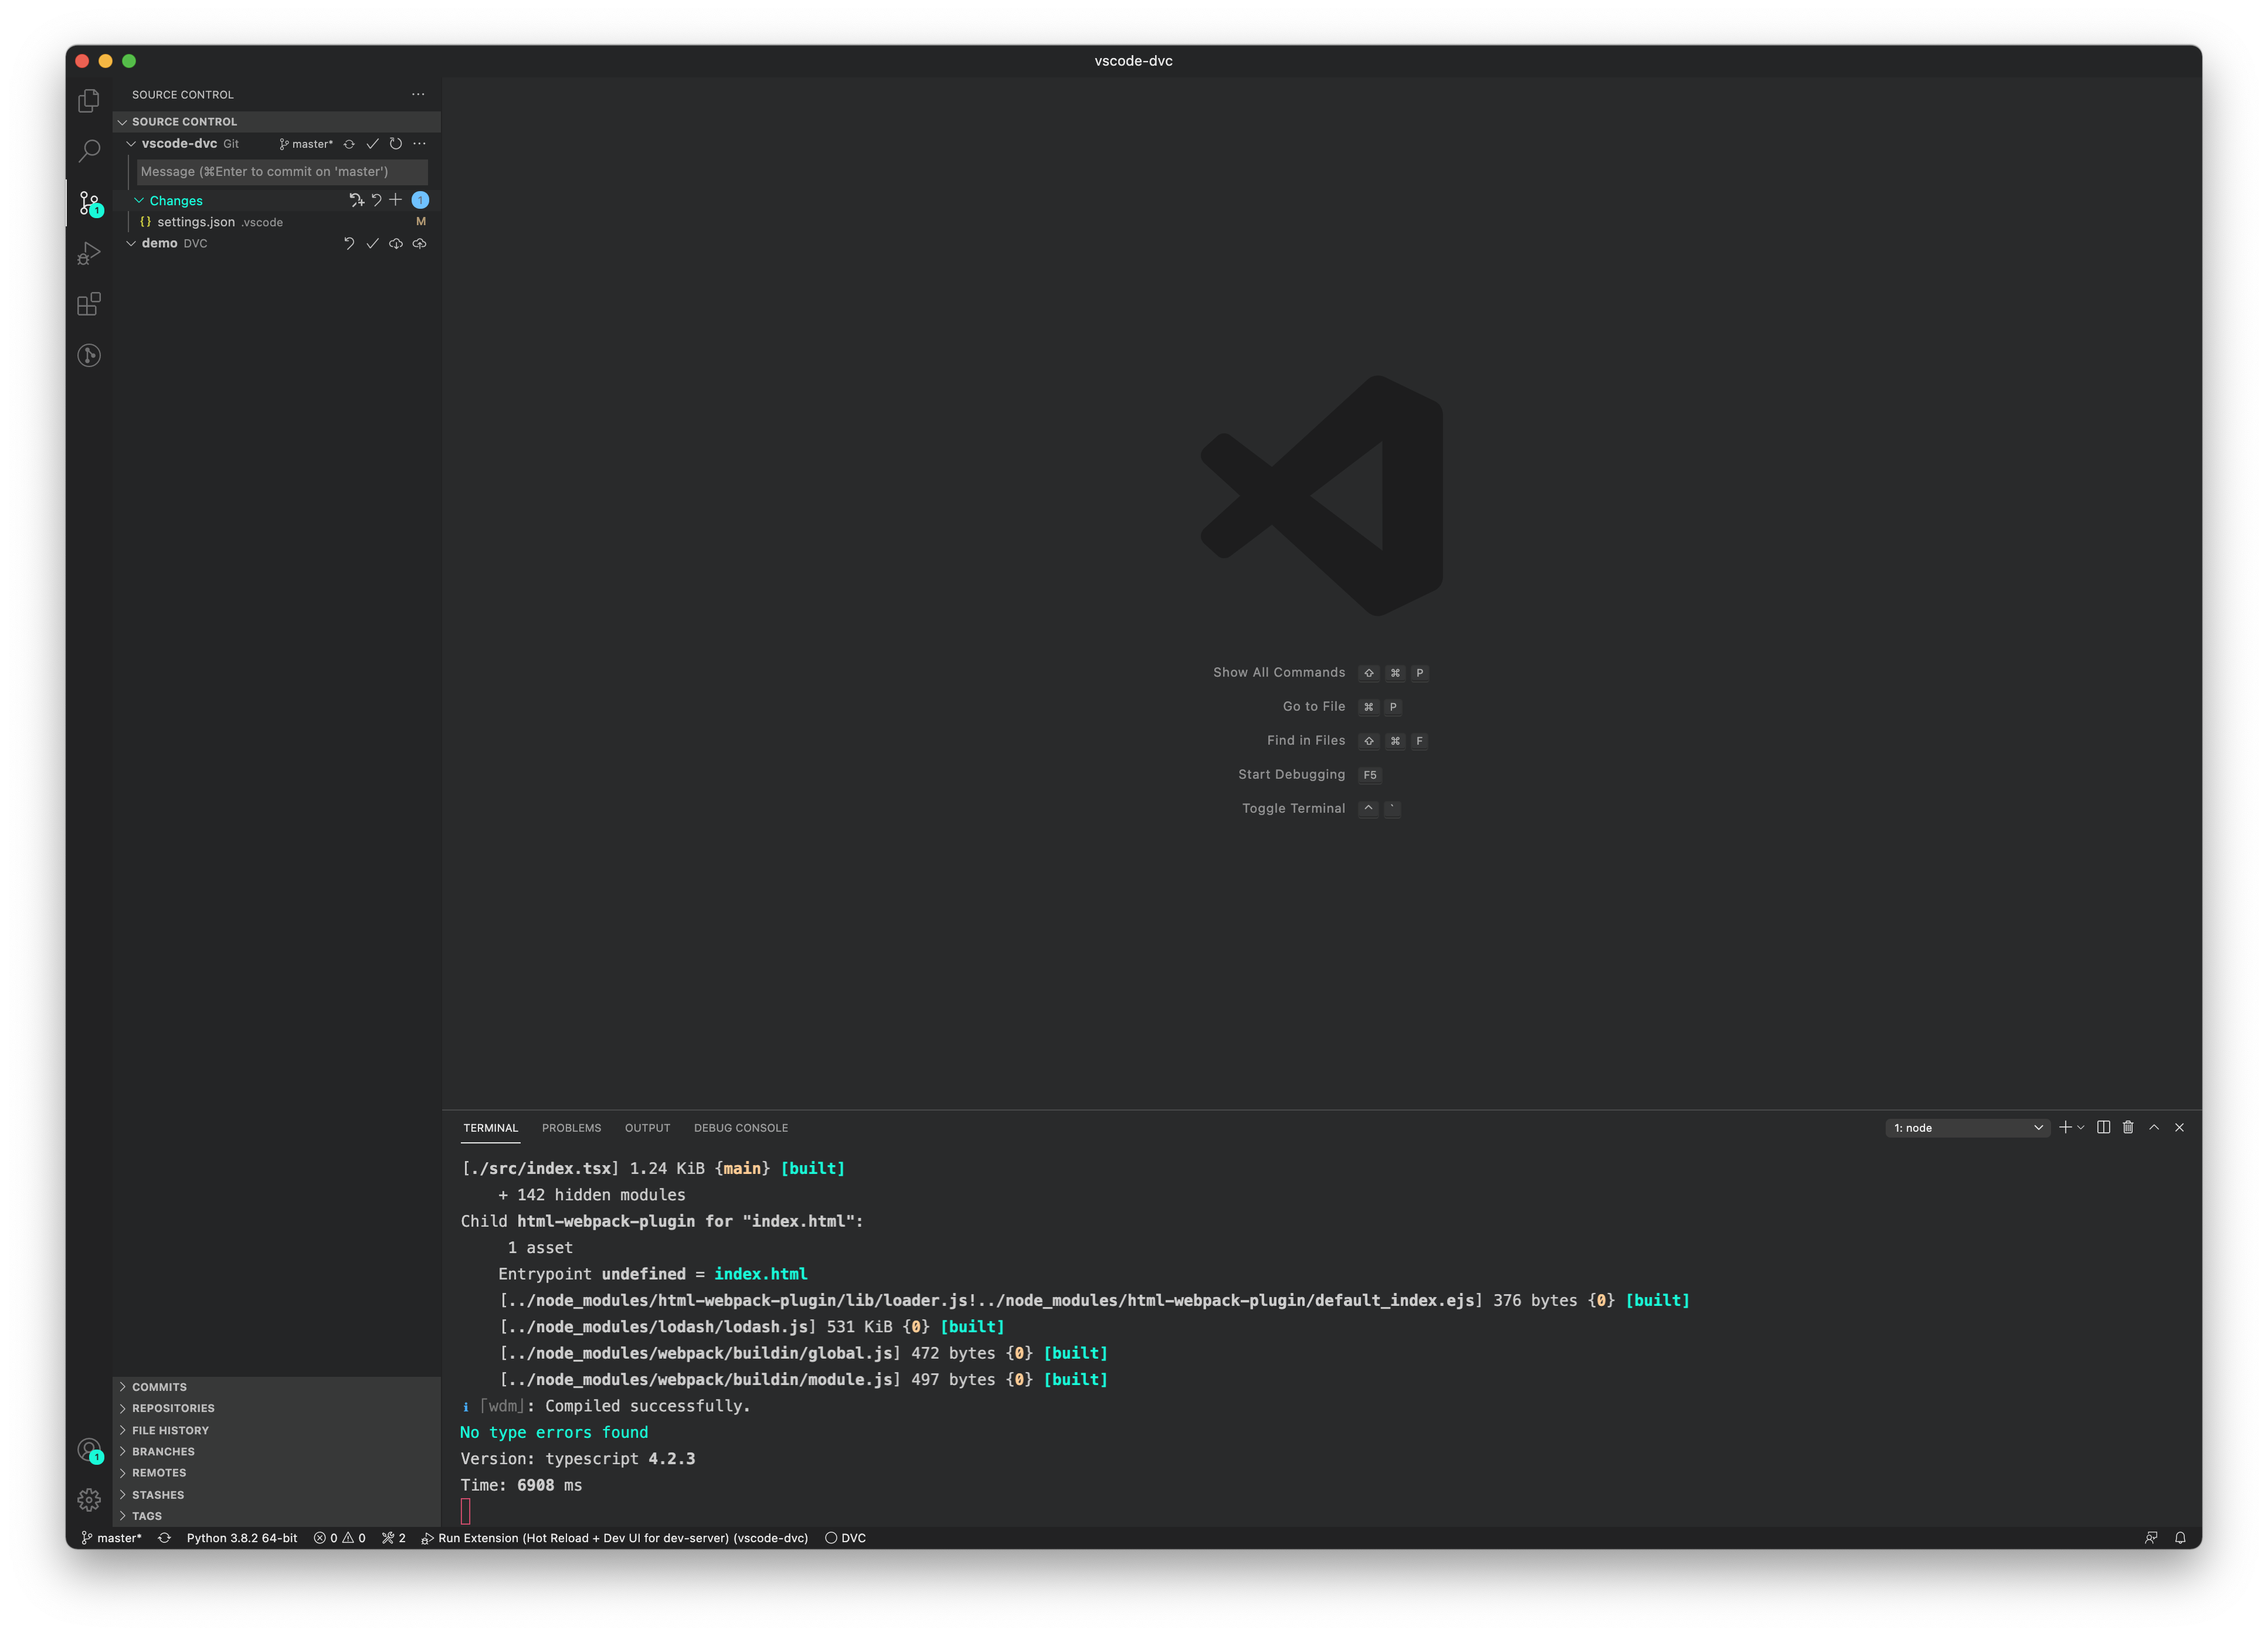
Task: Stage all changes with the plus icon
Action: (x=396, y=200)
